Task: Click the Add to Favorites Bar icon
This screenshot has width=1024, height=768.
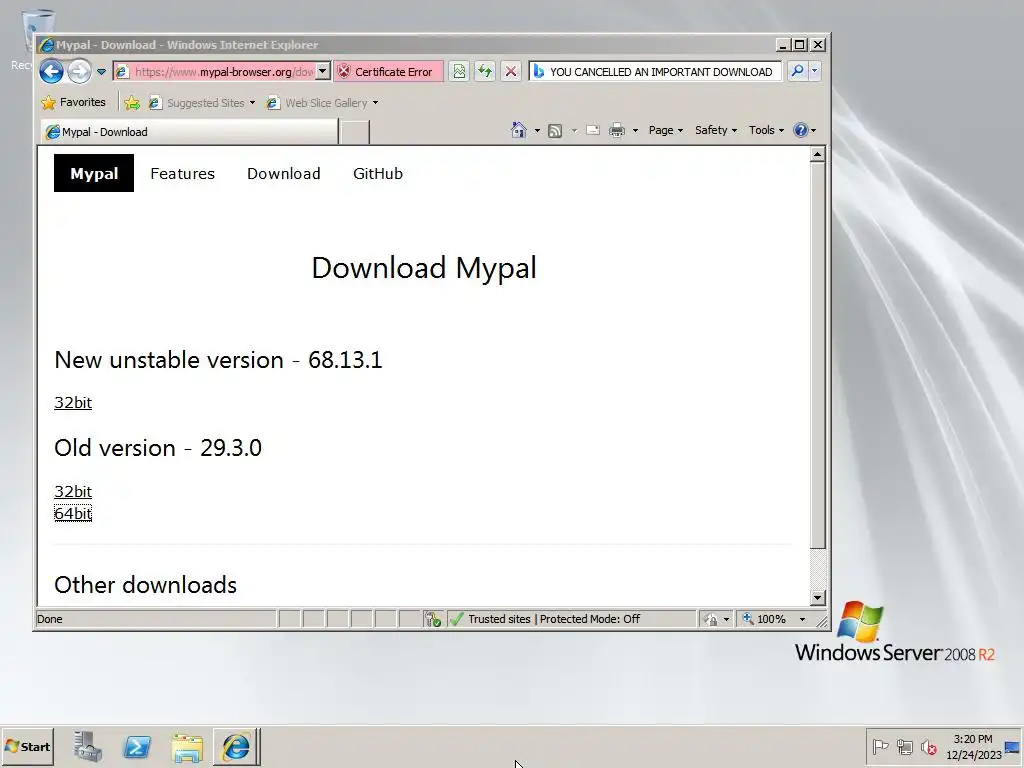Action: pyautogui.click(x=132, y=103)
